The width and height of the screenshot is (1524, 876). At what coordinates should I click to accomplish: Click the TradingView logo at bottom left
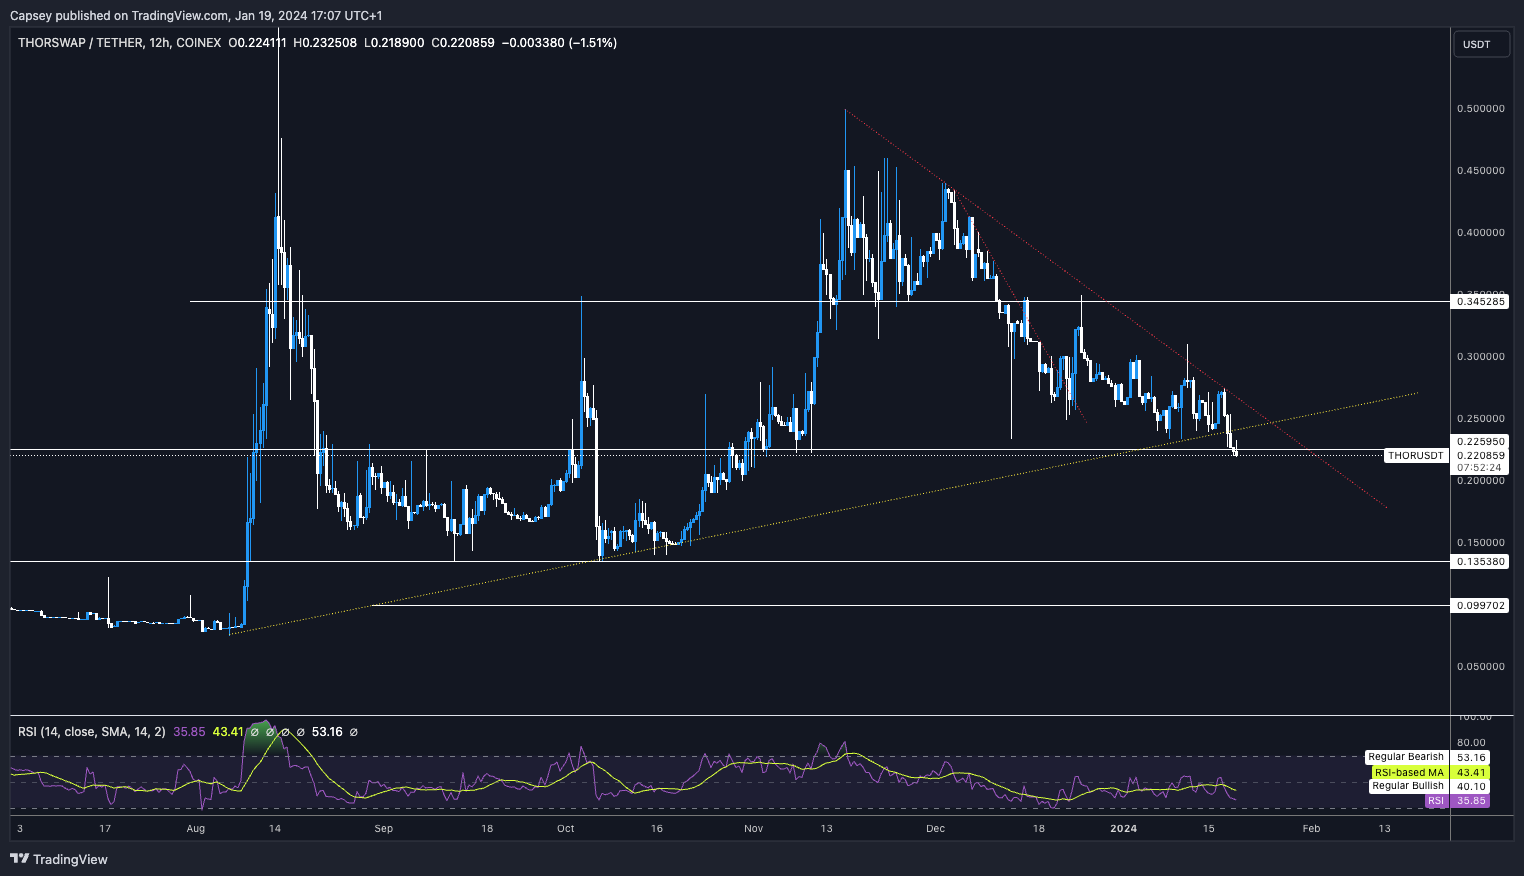pyautogui.click(x=59, y=859)
